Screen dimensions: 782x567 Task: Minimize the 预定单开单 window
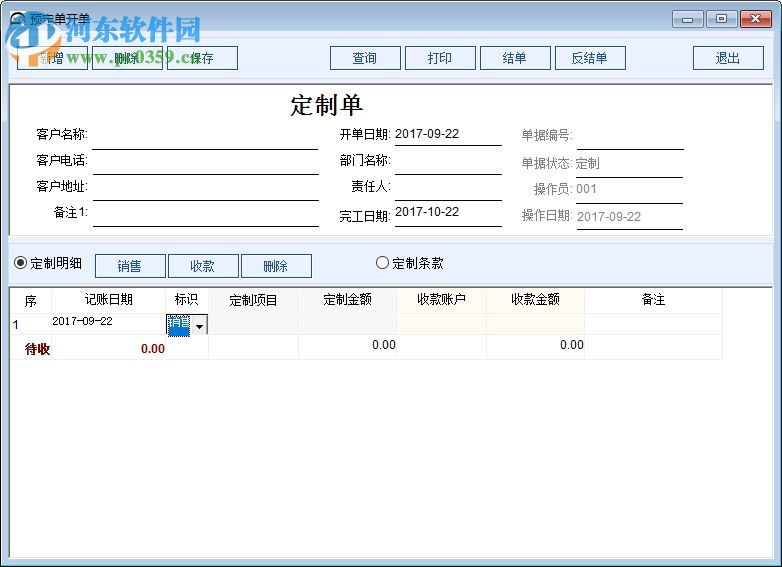click(x=688, y=19)
